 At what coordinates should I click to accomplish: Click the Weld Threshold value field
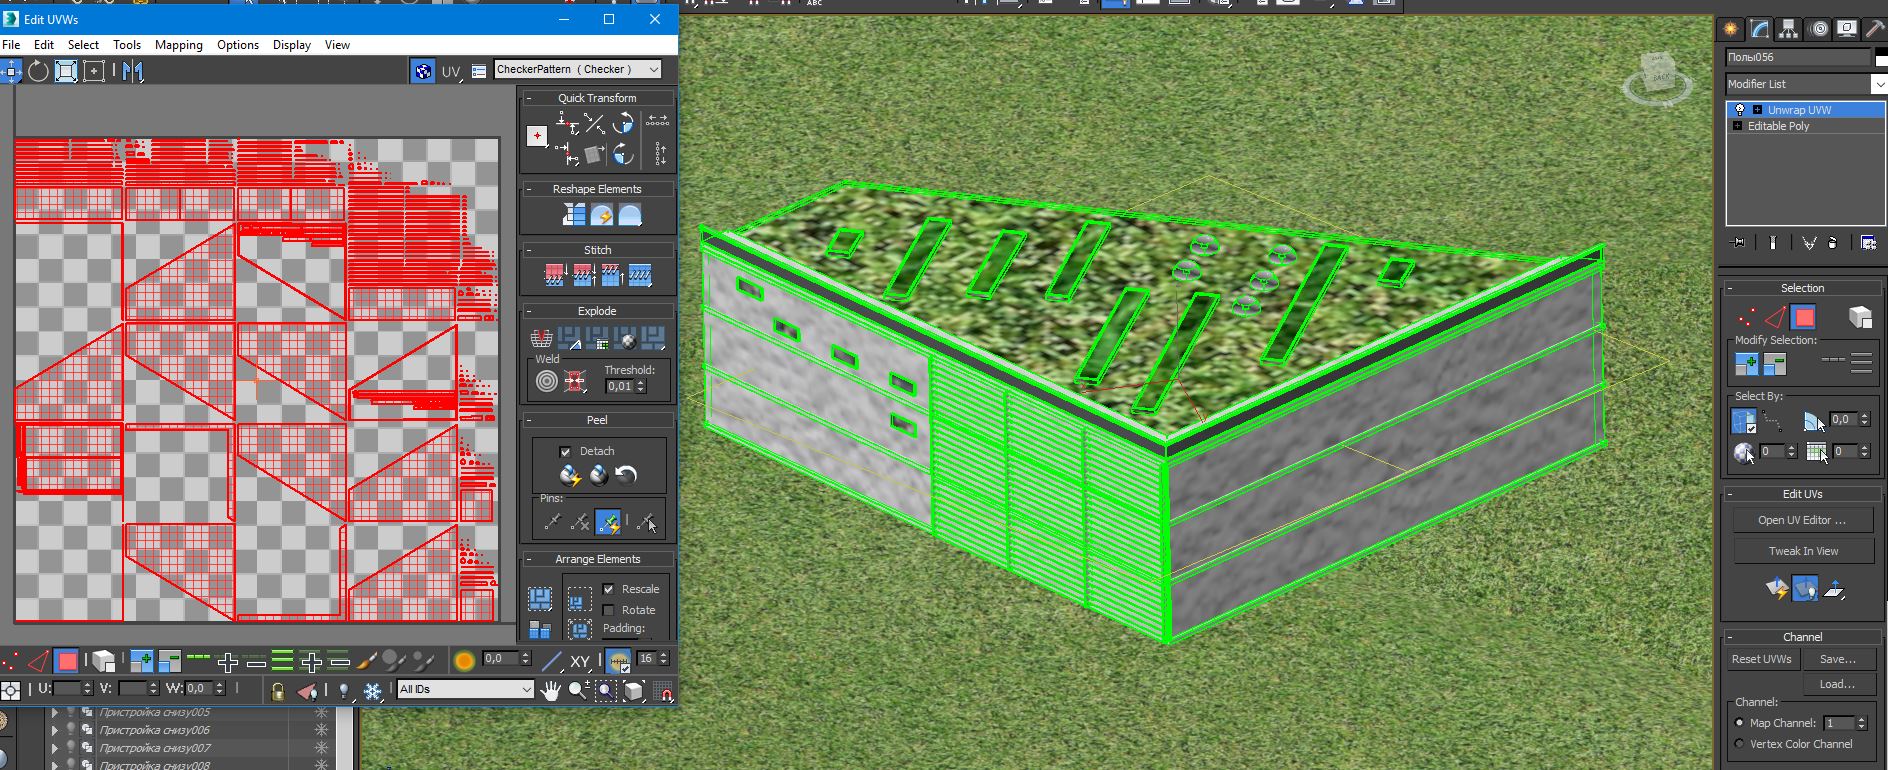pos(619,386)
